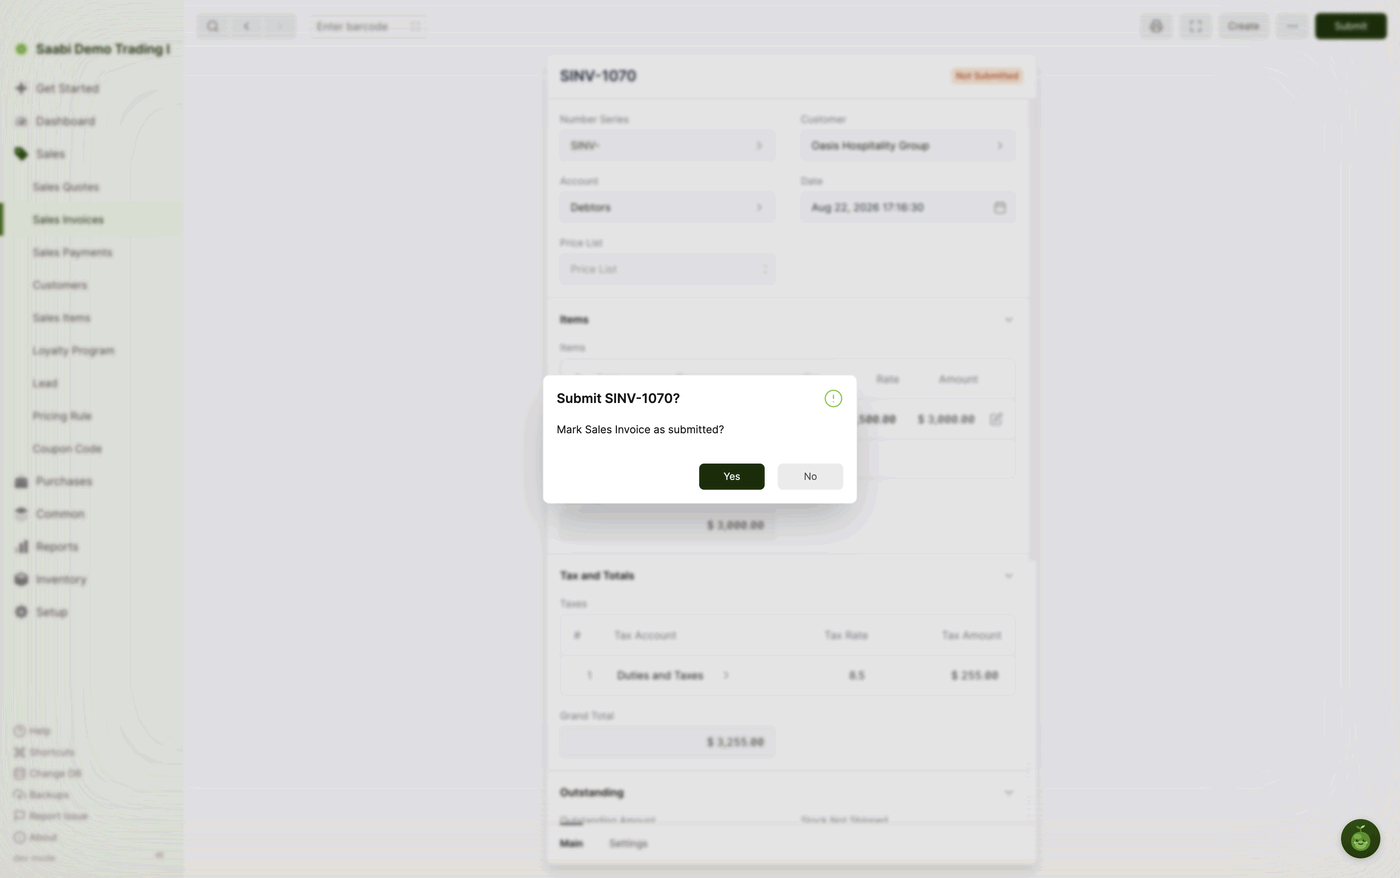Click the fullscreen view icon in the top bar

(x=1195, y=26)
